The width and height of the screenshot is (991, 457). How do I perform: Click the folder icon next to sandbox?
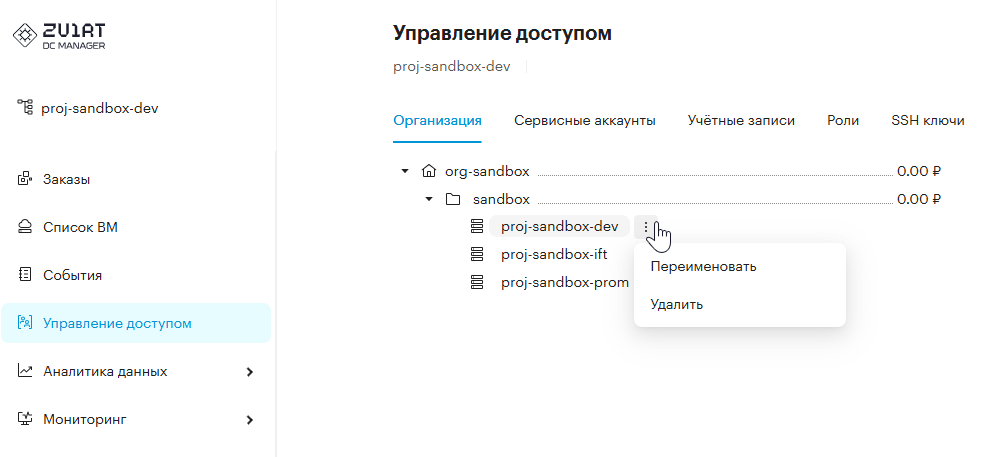pos(453,199)
